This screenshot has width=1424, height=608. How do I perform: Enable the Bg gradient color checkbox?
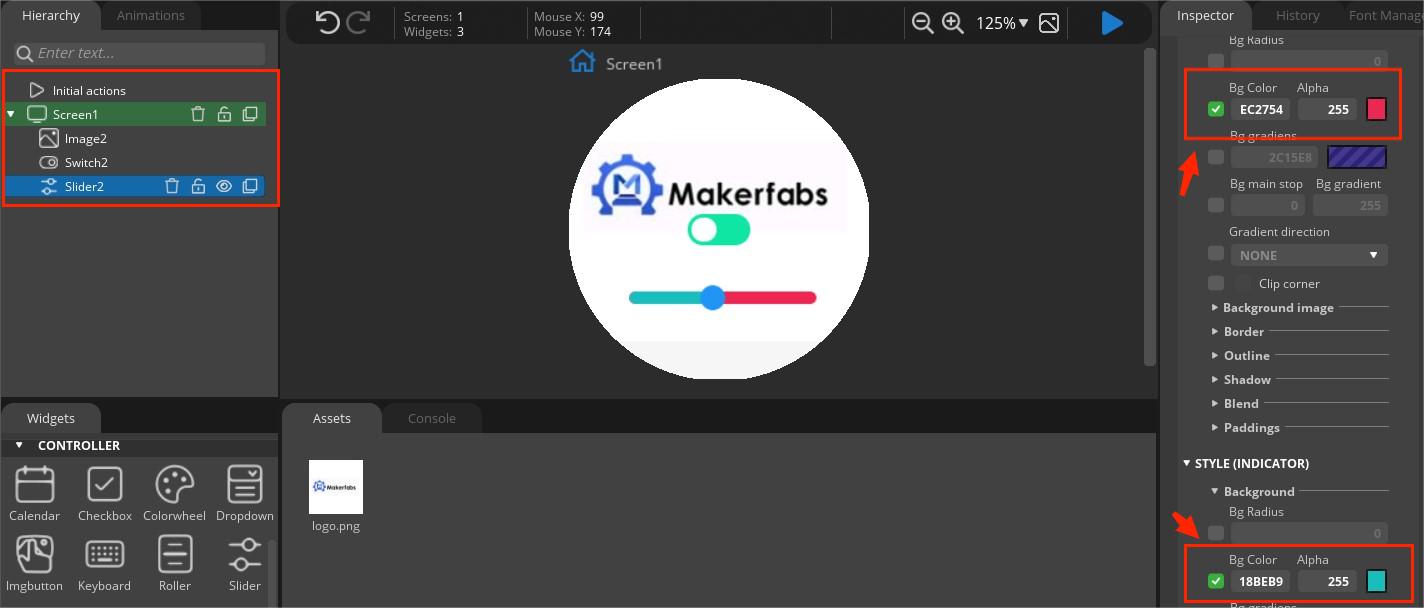click(1216, 157)
